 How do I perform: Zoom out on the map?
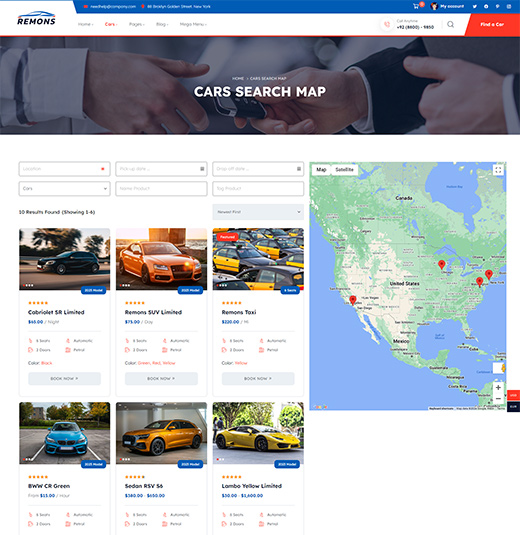pyautogui.click(x=498, y=399)
